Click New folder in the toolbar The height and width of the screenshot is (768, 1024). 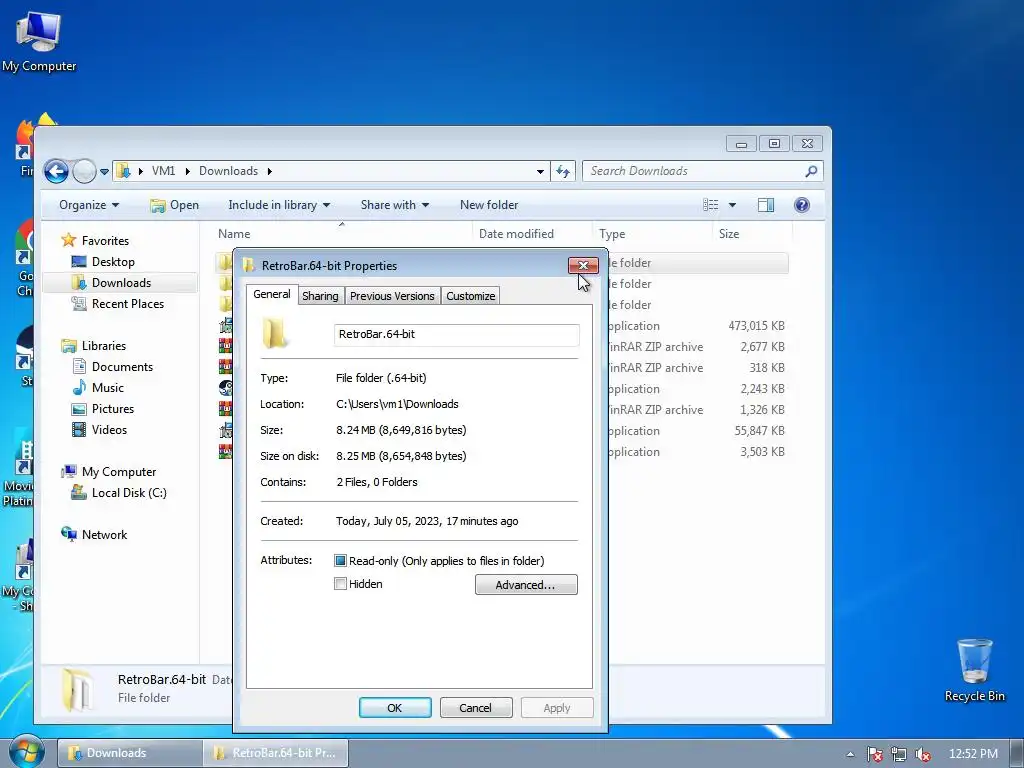tap(488, 205)
